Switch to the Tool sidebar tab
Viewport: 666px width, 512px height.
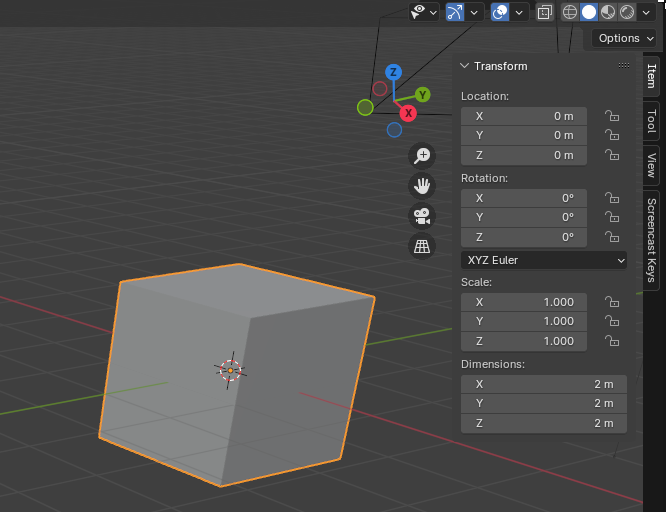point(652,122)
